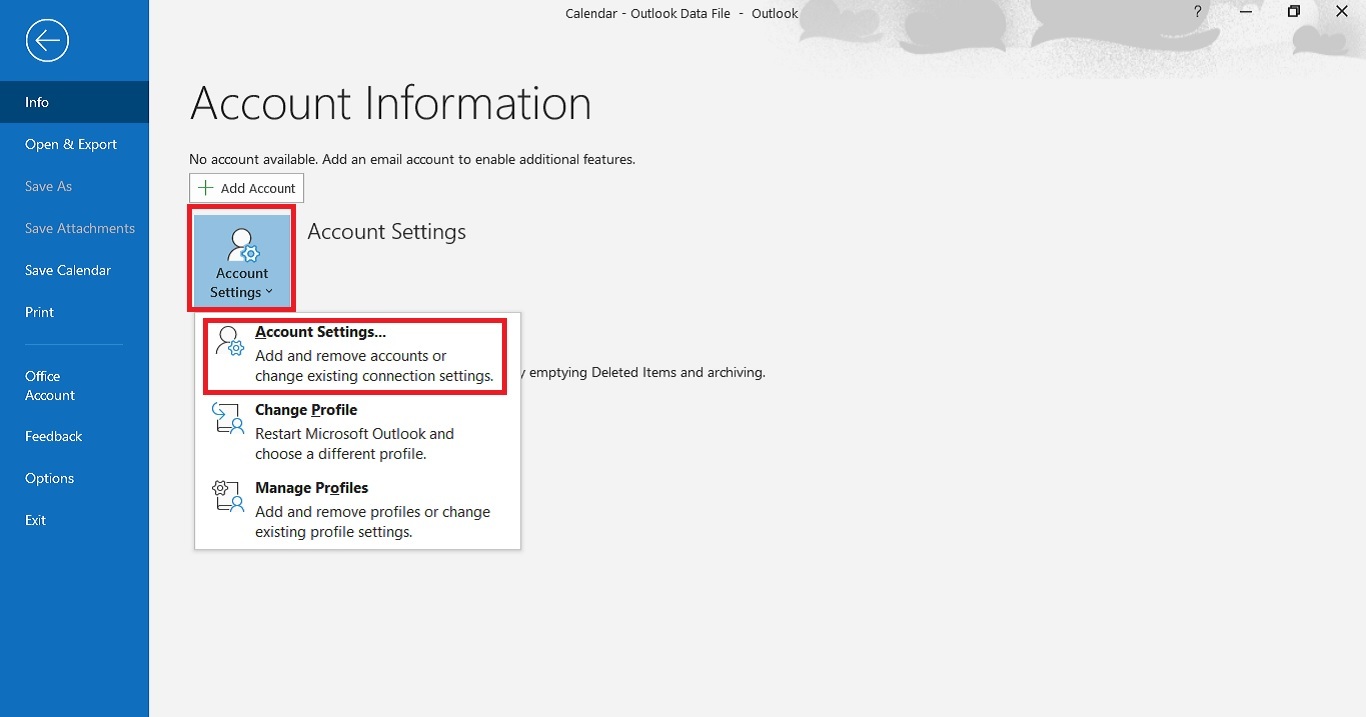Click the Manage Profiles icon
Screen dimensions: 1366x717
tap(230, 497)
